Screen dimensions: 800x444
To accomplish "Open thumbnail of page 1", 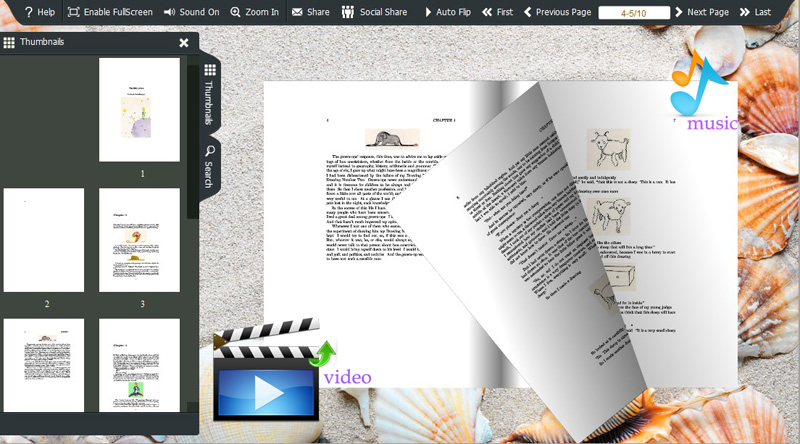I will [x=139, y=110].
